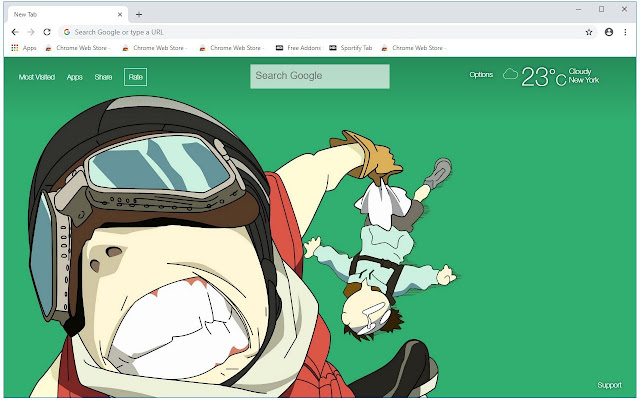Open the Options menu
640x400 pixels.
481,75
